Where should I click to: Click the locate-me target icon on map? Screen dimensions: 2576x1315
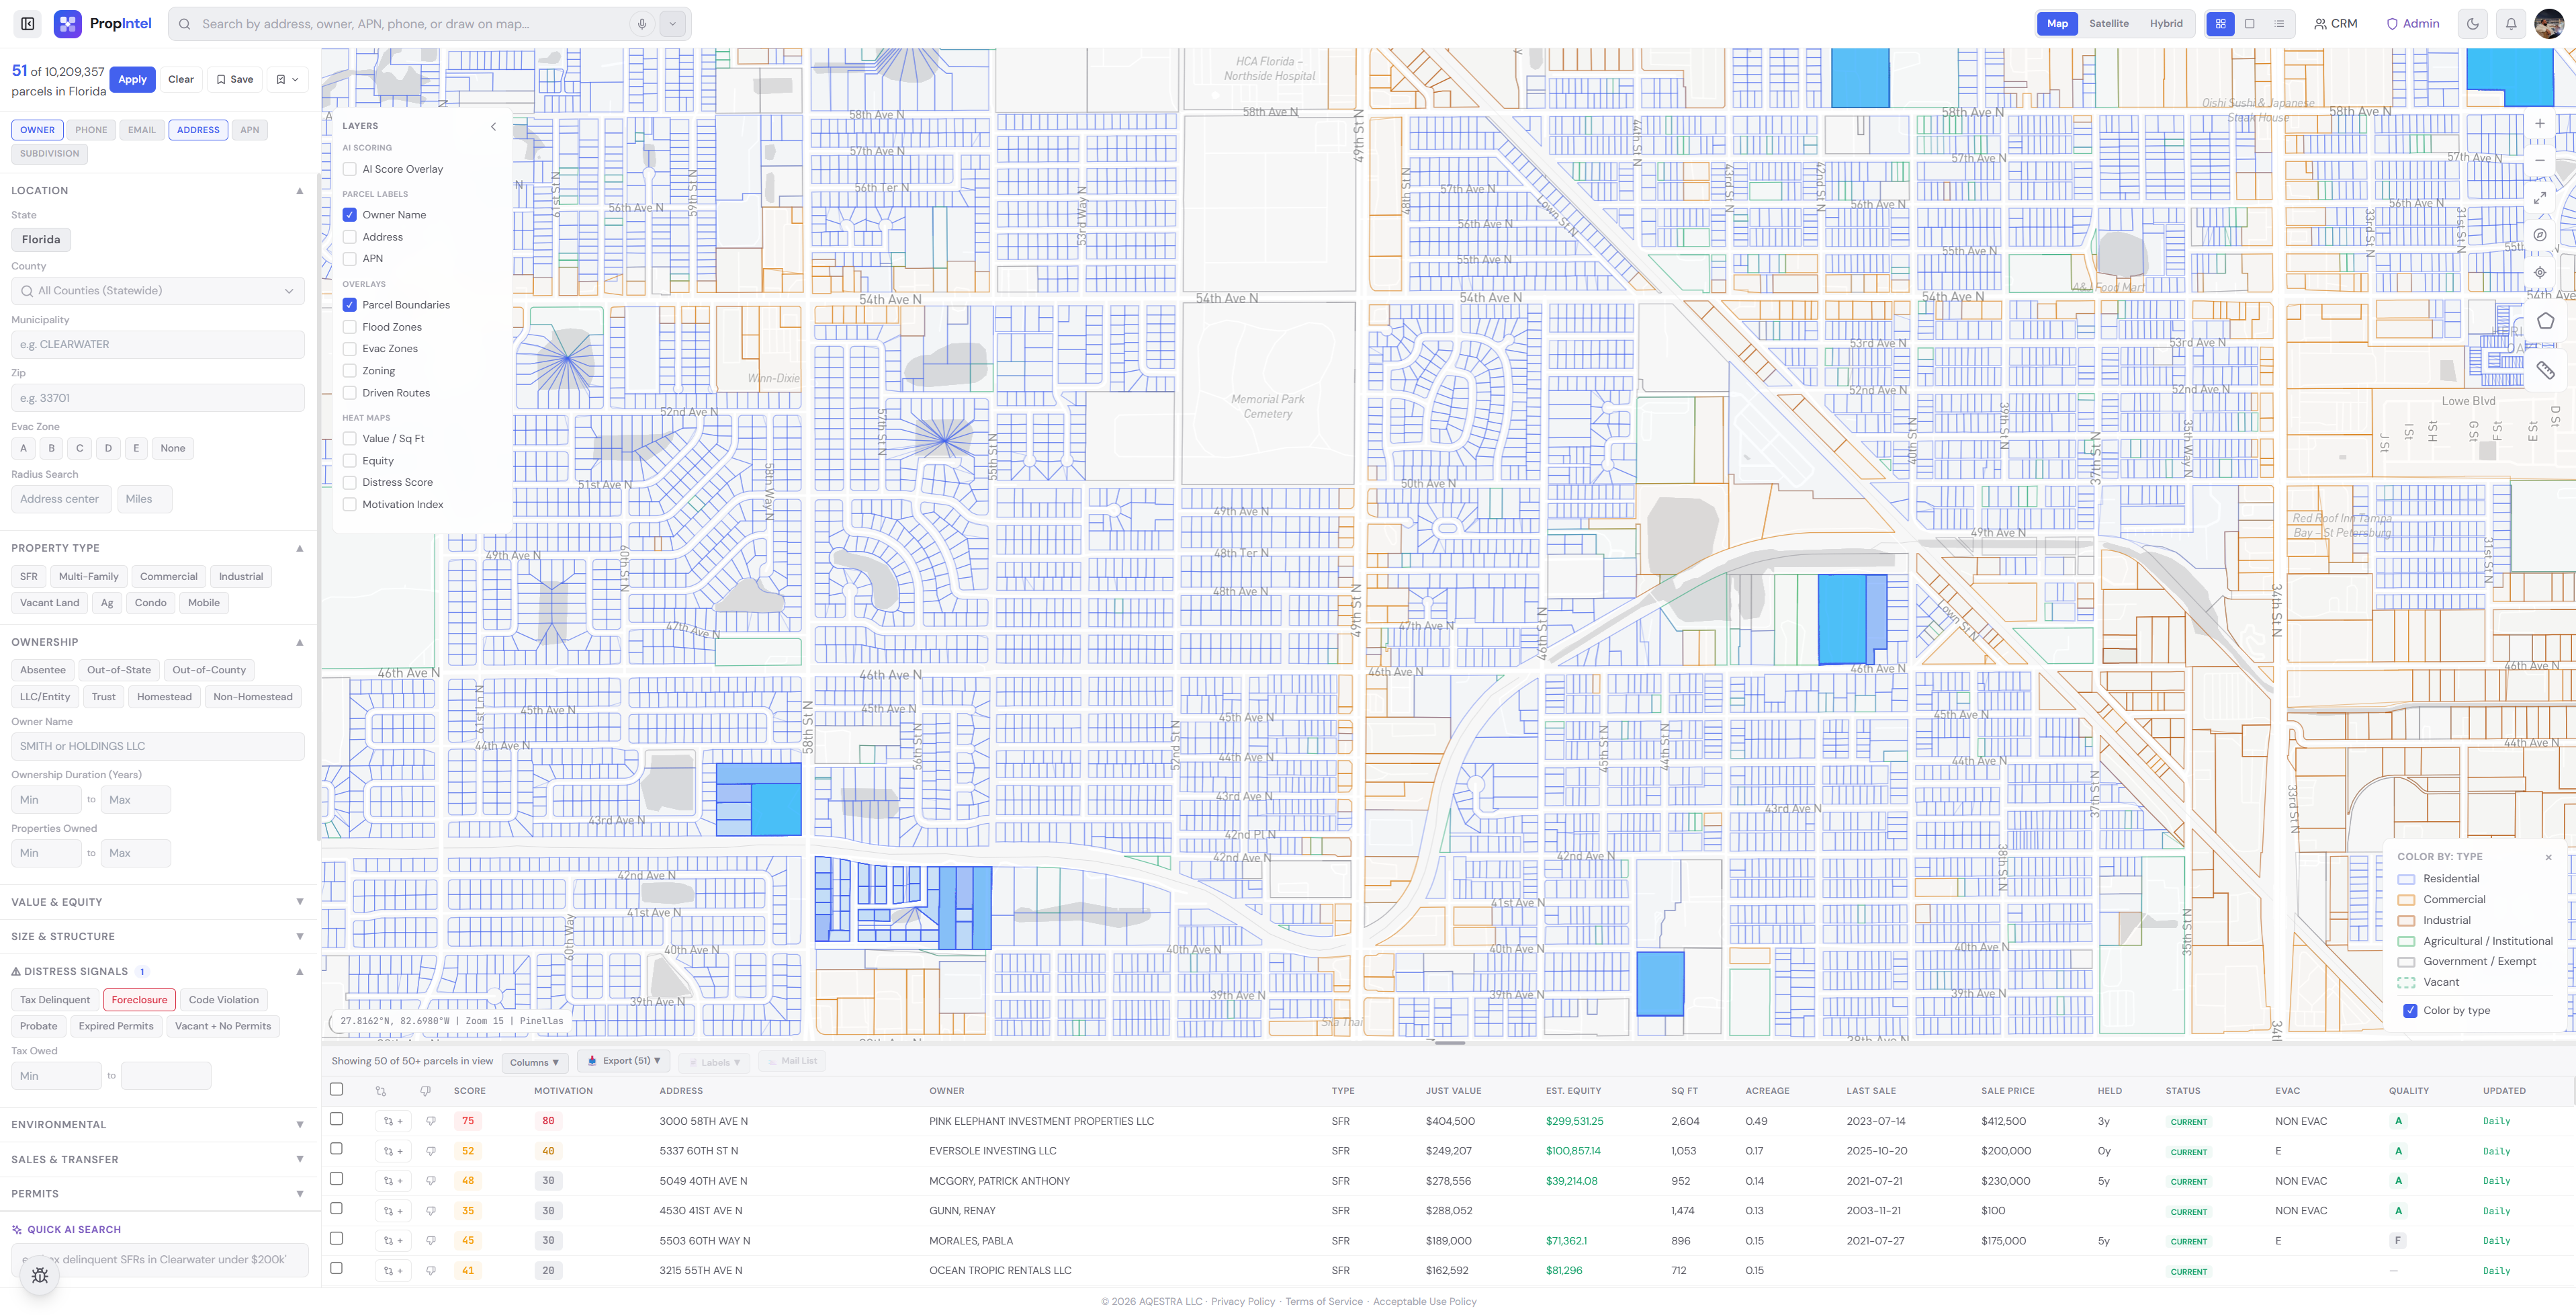(x=2539, y=272)
